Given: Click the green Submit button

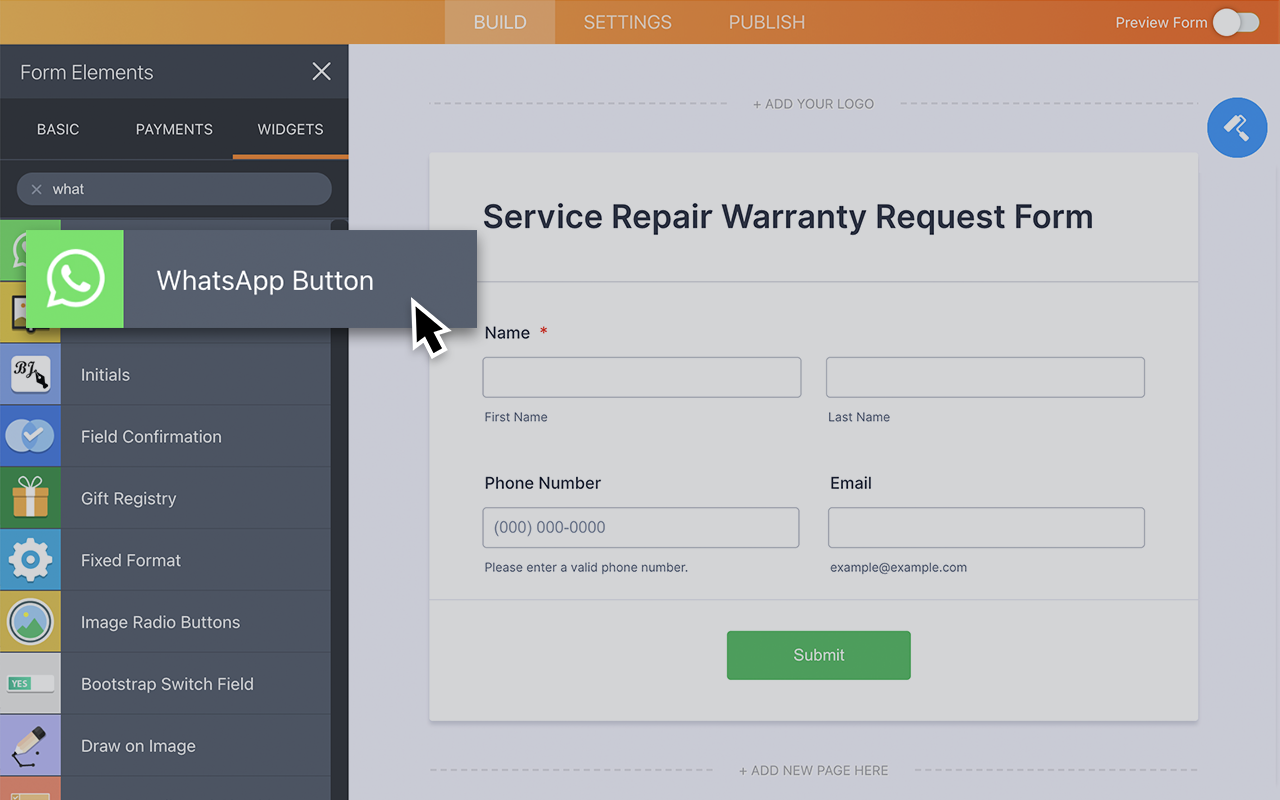Looking at the screenshot, I should pyautogui.click(x=818, y=655).
